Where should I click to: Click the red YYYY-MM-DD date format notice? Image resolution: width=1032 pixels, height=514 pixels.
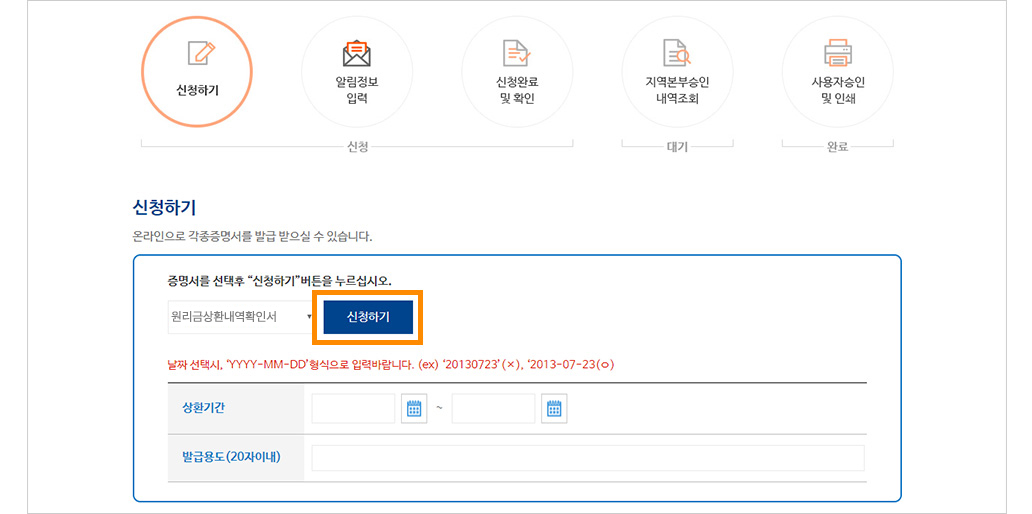pos(390,365)
